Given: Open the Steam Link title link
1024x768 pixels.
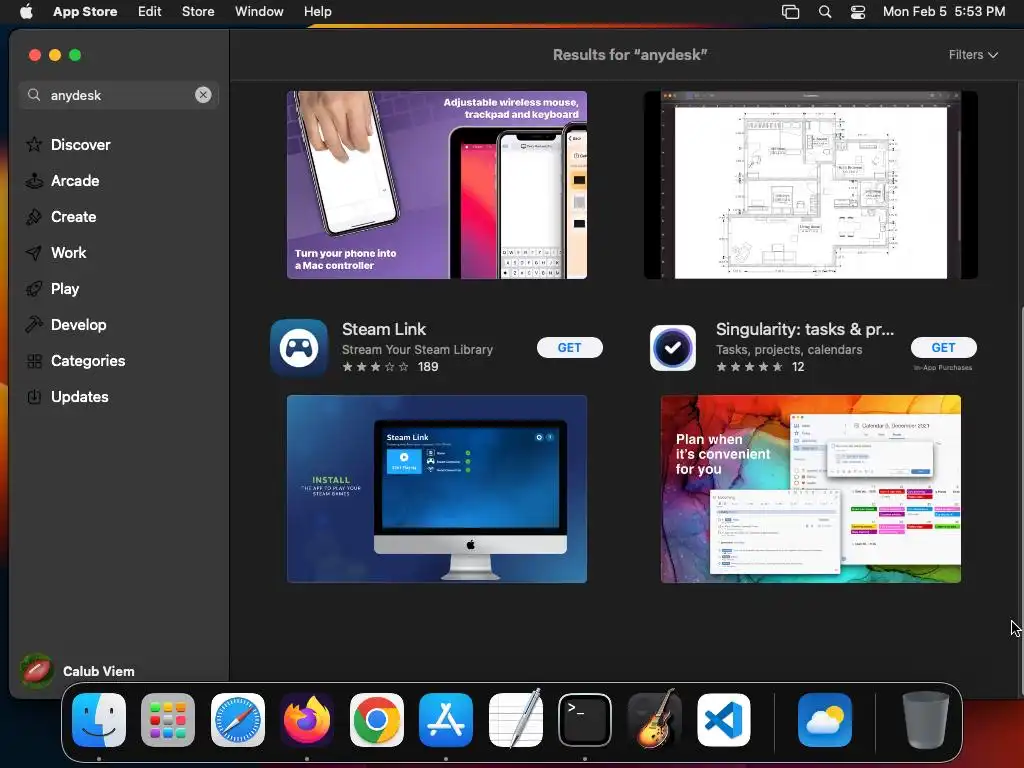Looking at the screenshot, I should [384, 329].
